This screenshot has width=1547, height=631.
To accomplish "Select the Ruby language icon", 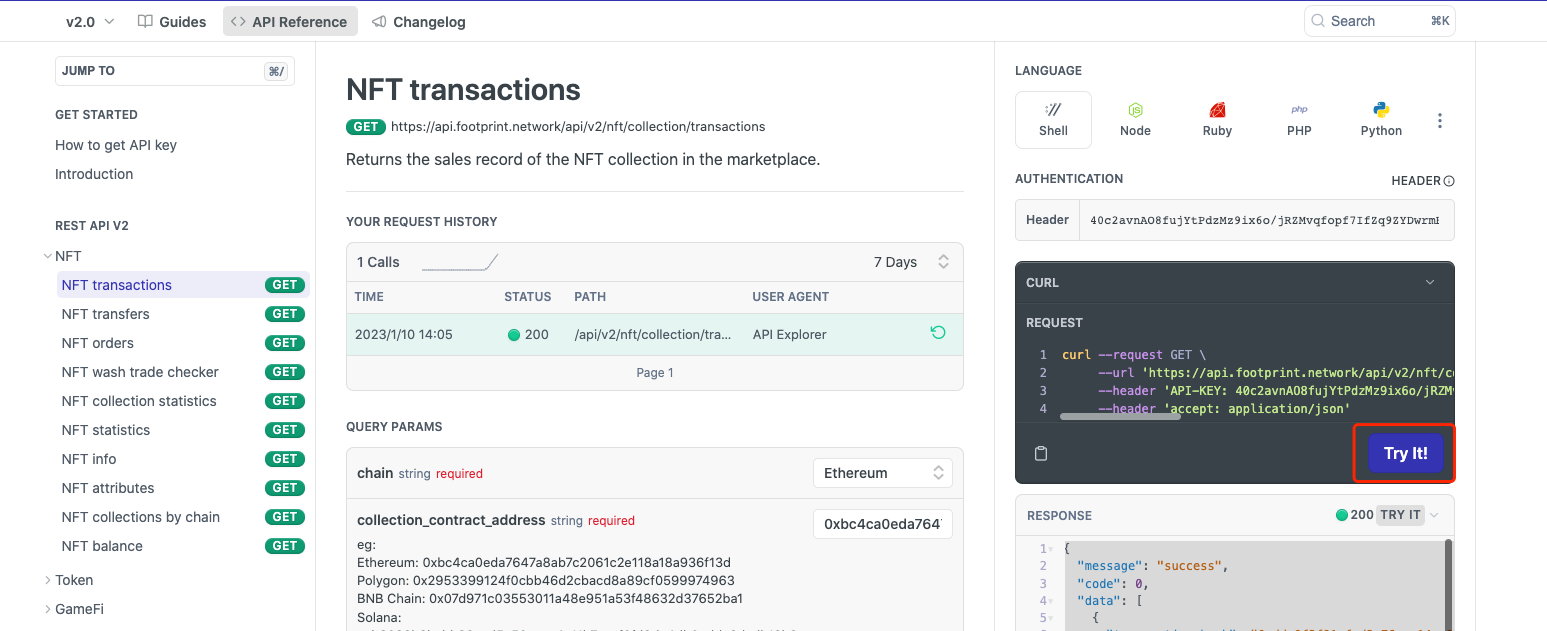I will (1217, 119).
